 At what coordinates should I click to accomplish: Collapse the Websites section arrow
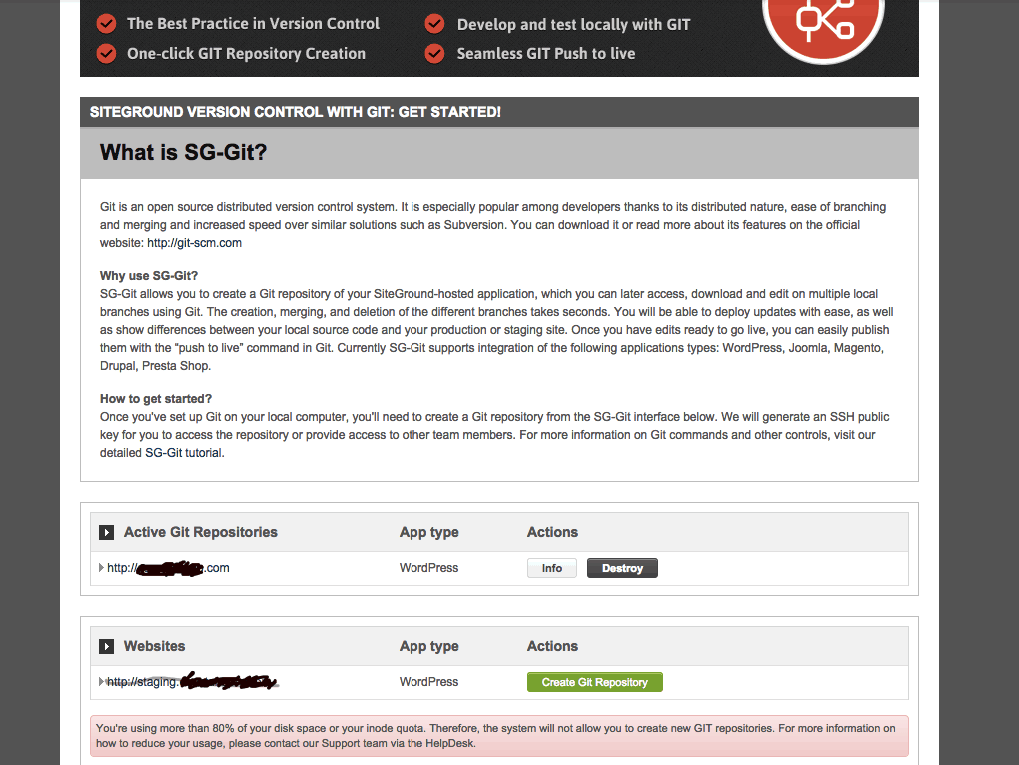click(107, 646)
